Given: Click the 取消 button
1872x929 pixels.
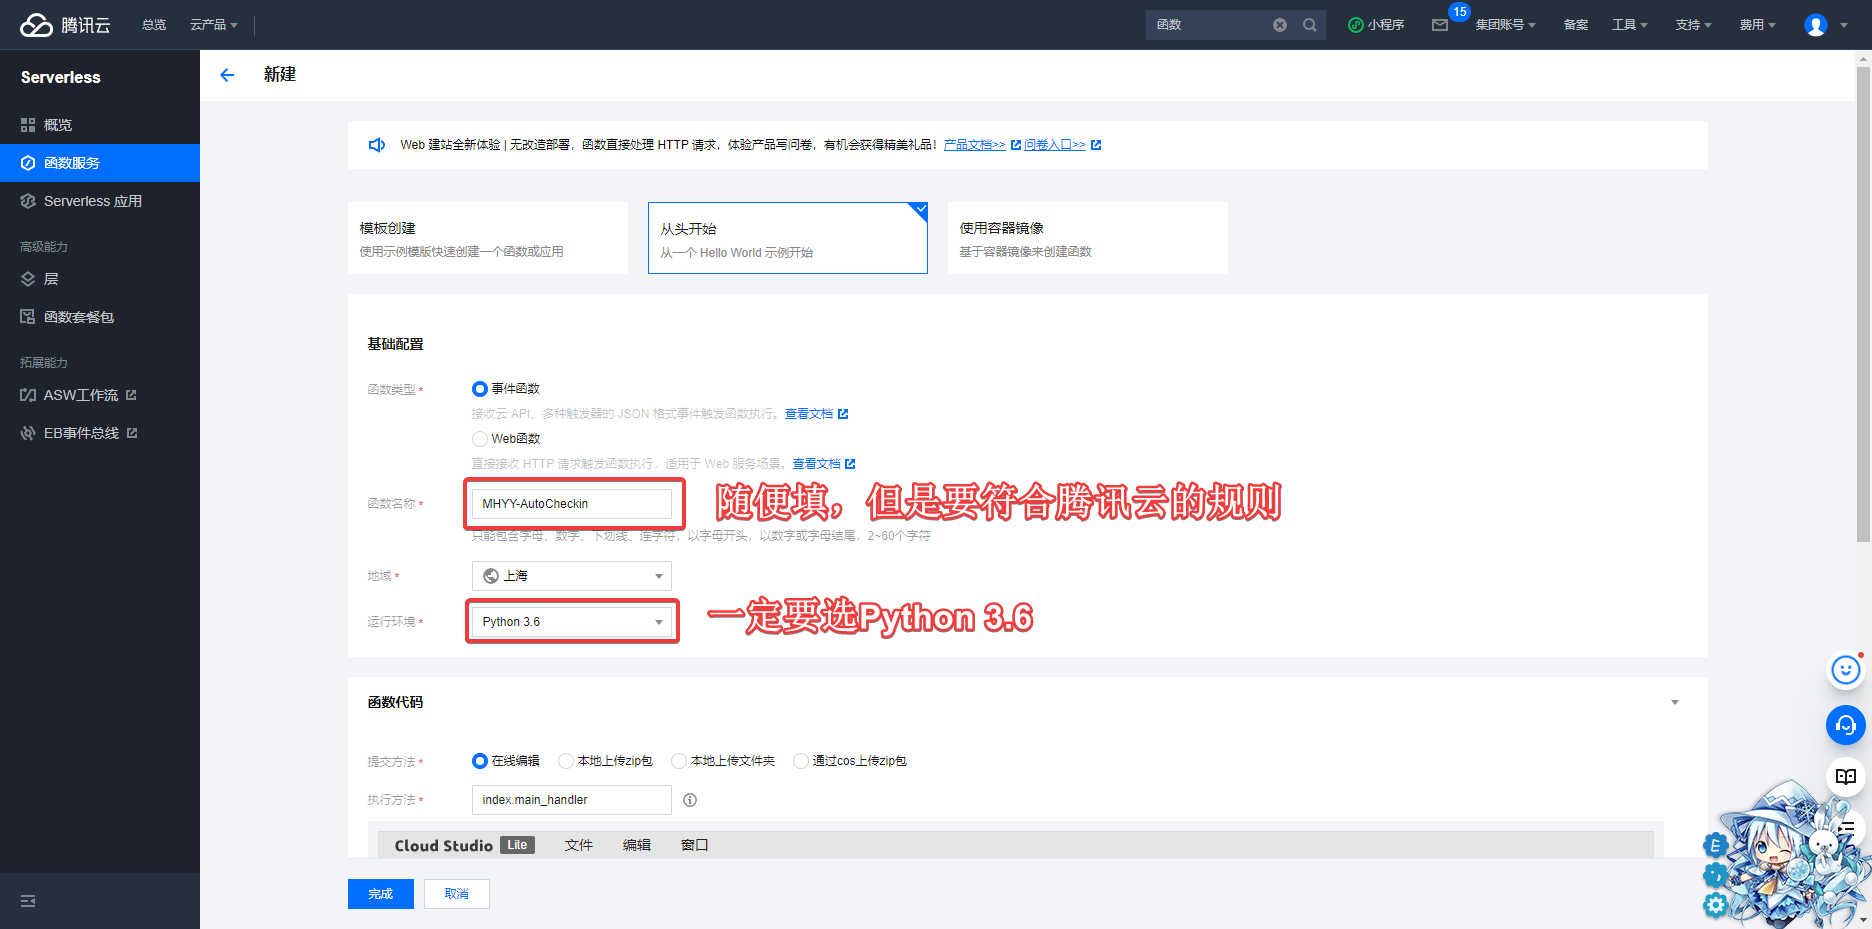Looking at the screenshot, I should (x=456, y=894).
